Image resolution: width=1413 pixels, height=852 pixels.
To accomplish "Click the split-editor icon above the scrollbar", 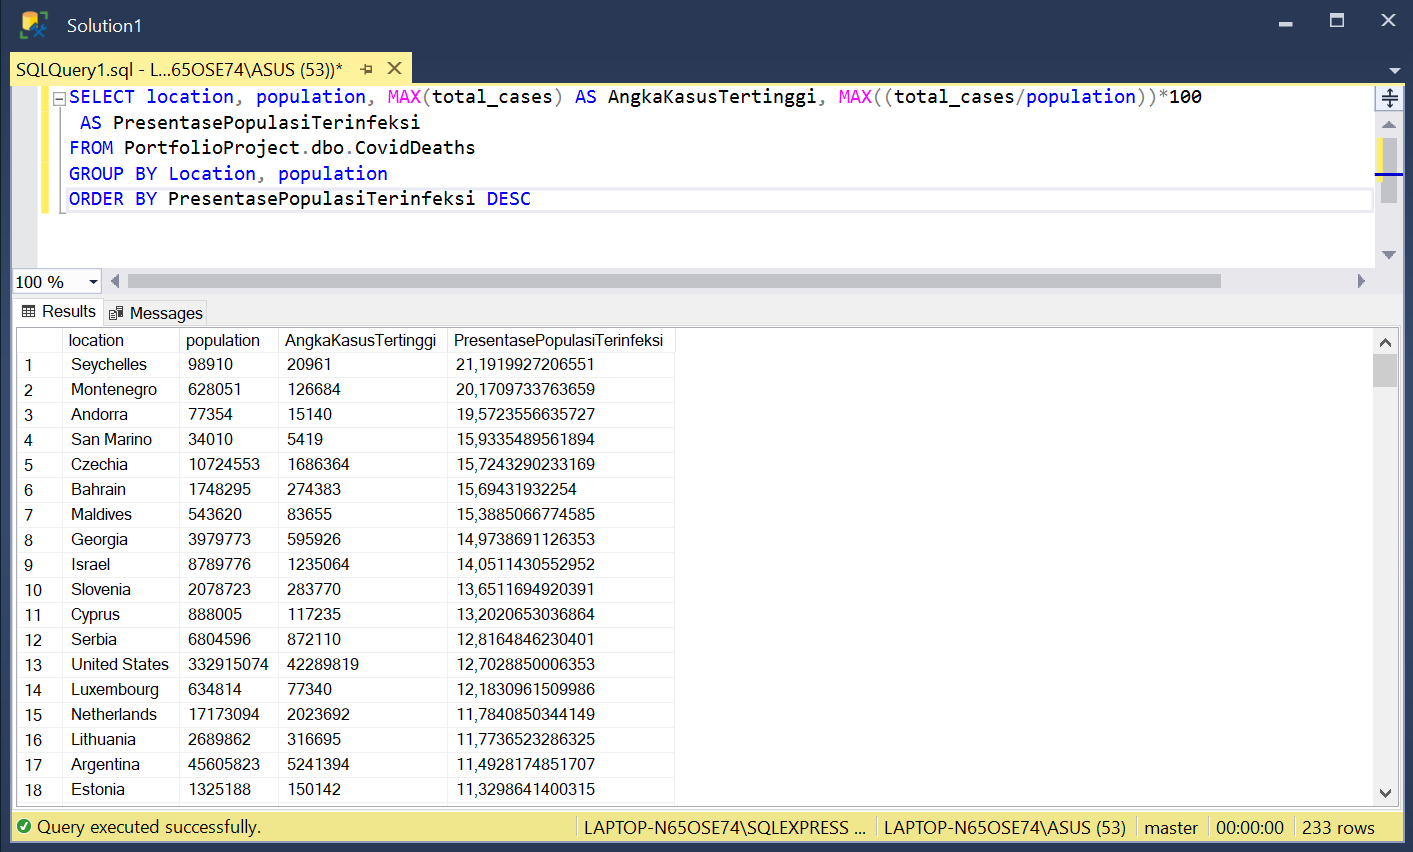I will [1391, 97].
